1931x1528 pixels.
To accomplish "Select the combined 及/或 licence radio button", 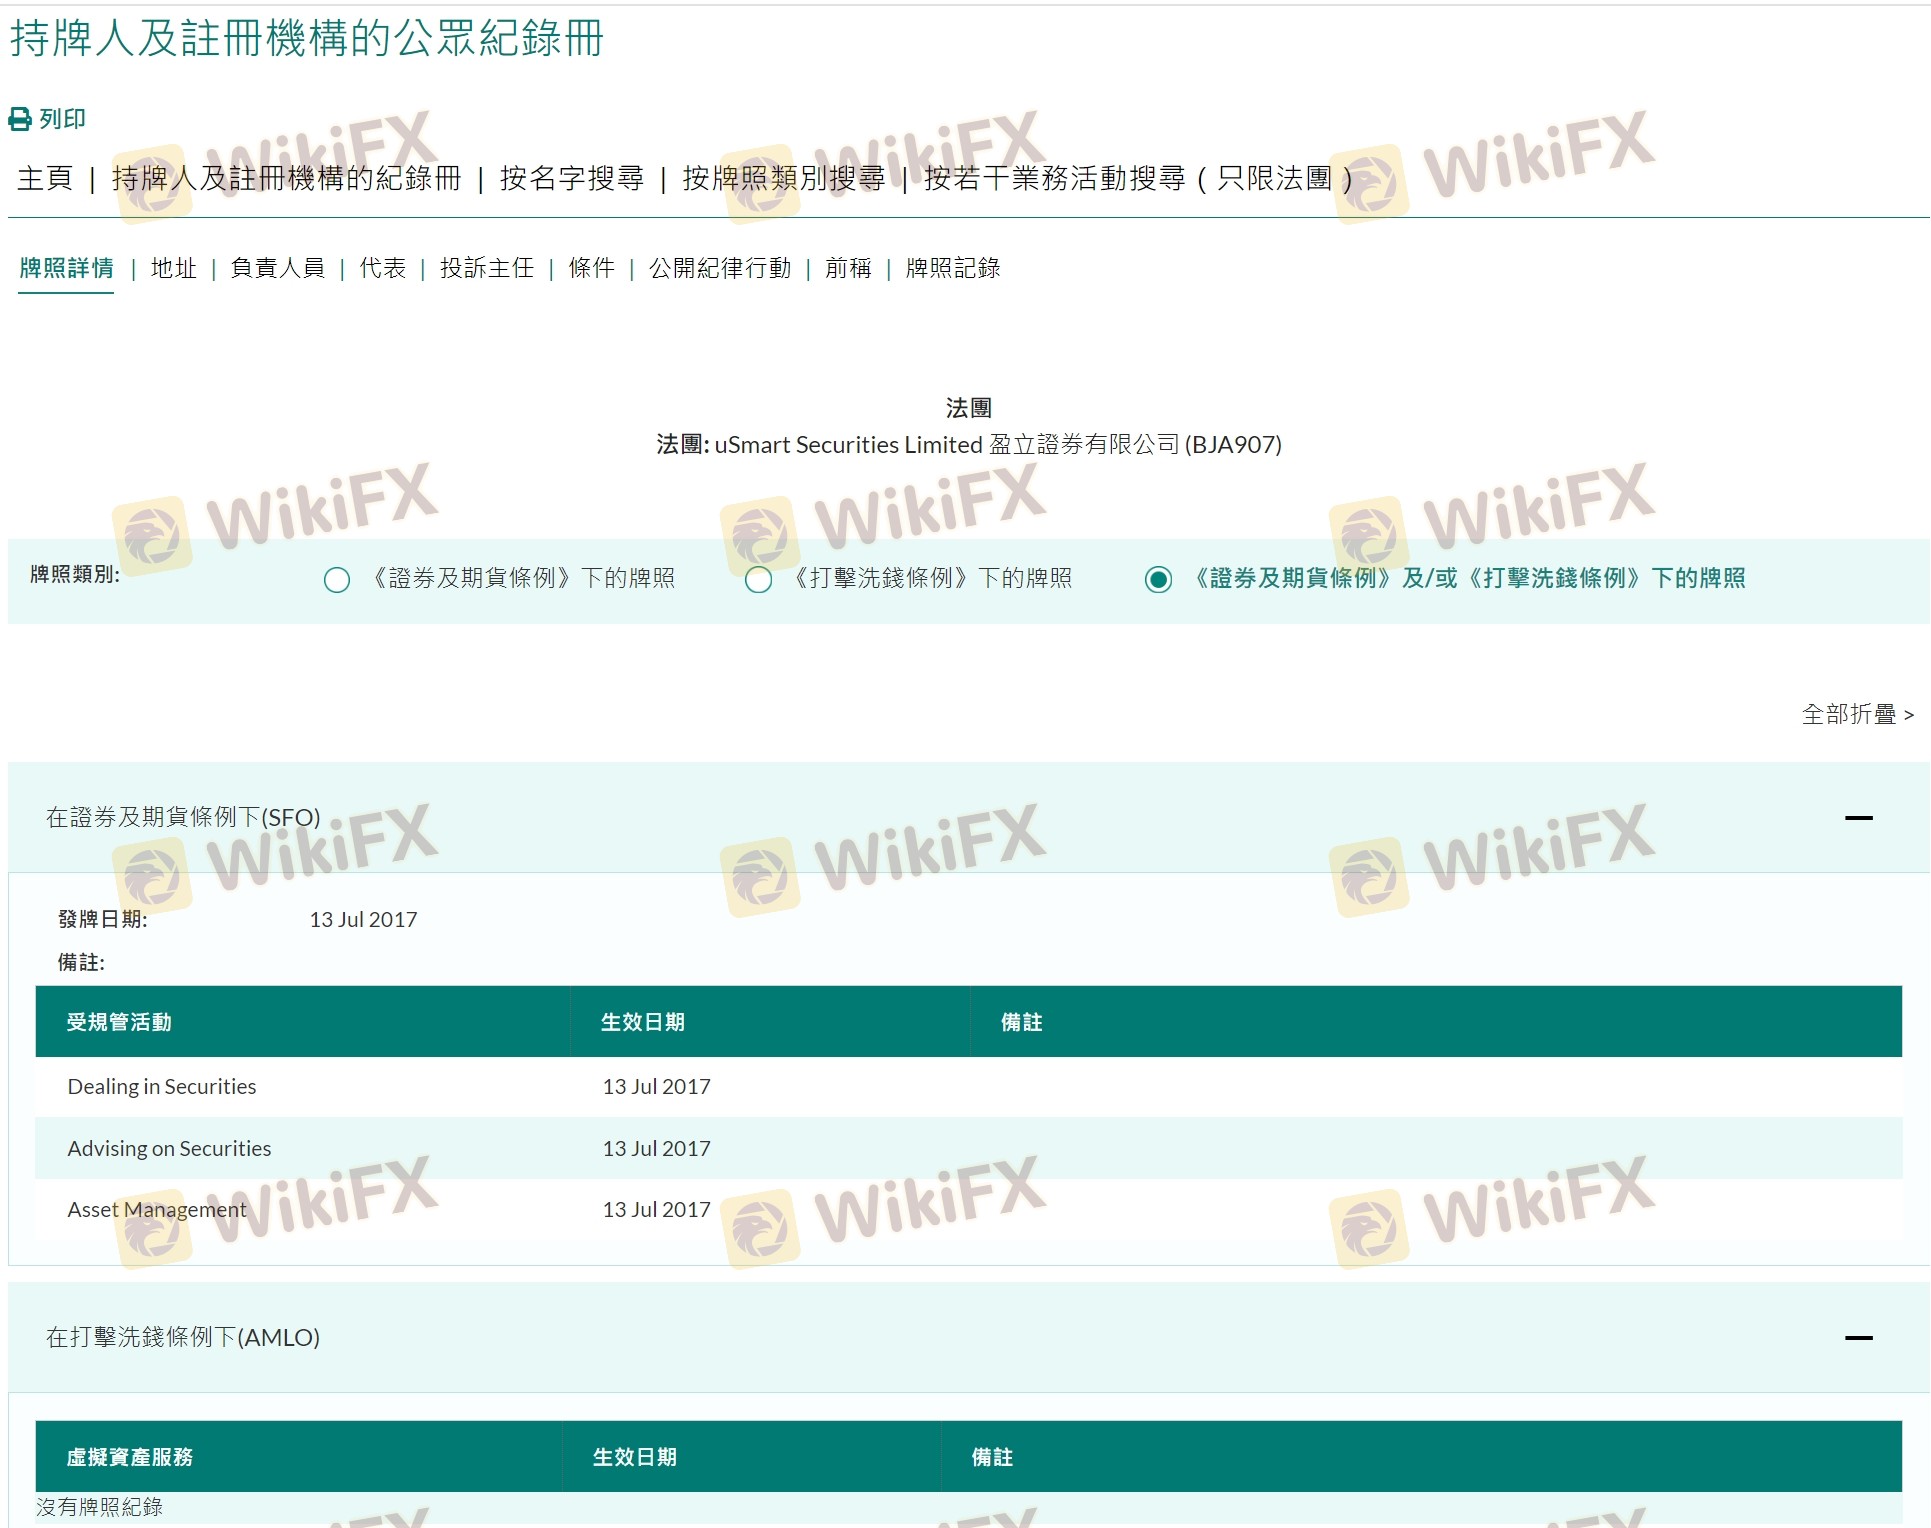I will pos(1158,580).
